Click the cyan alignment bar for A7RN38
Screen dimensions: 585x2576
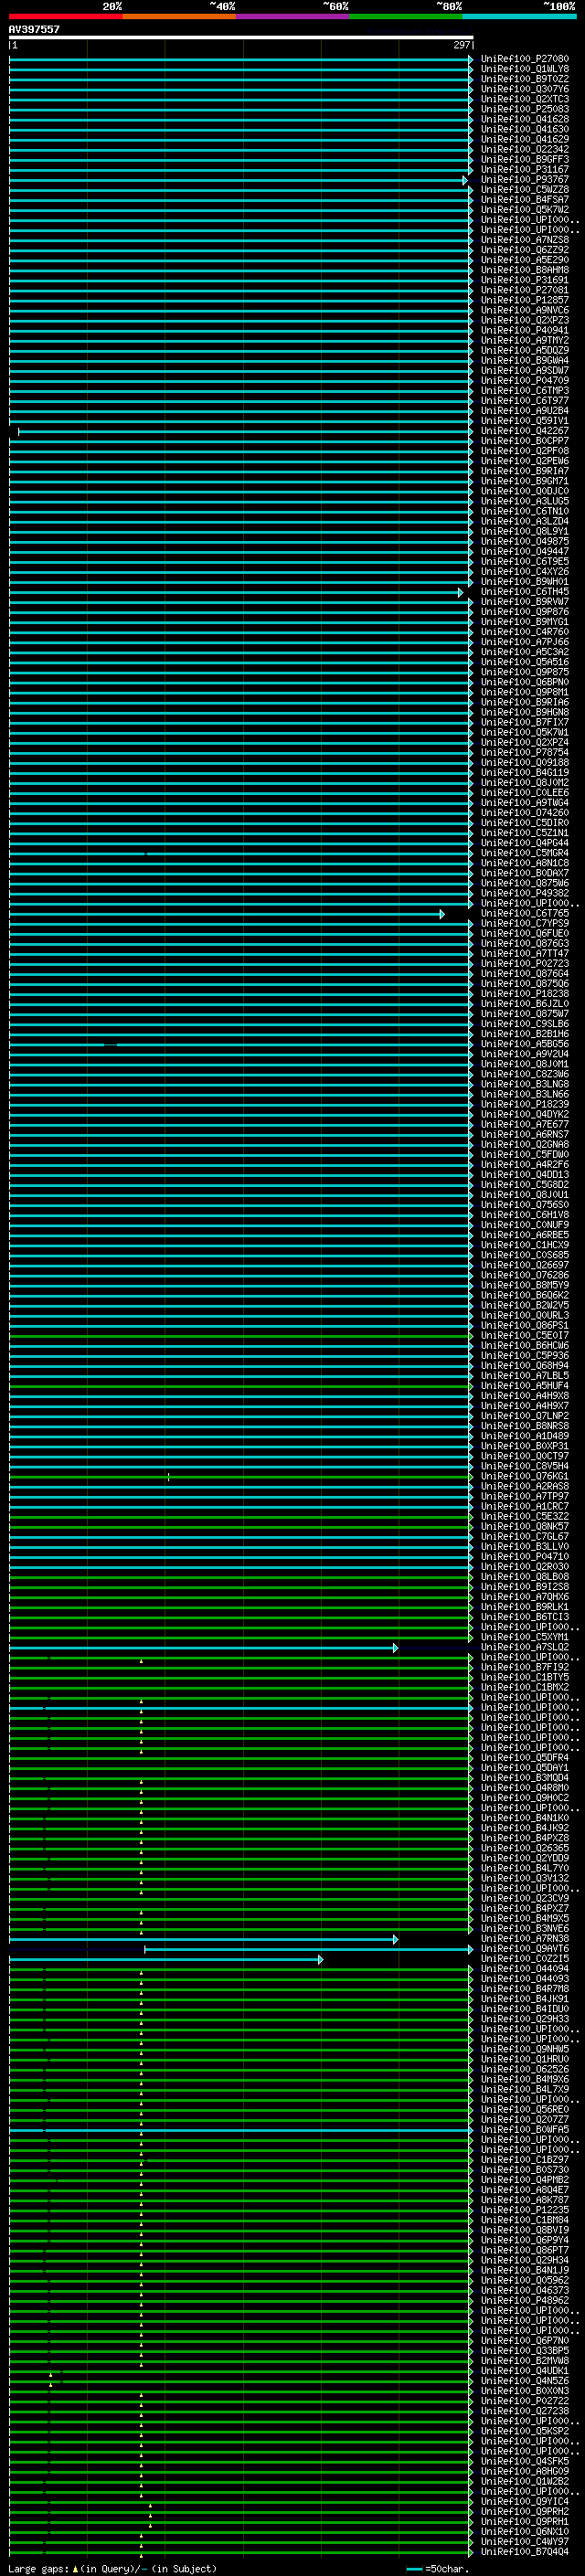(204, 1939)
